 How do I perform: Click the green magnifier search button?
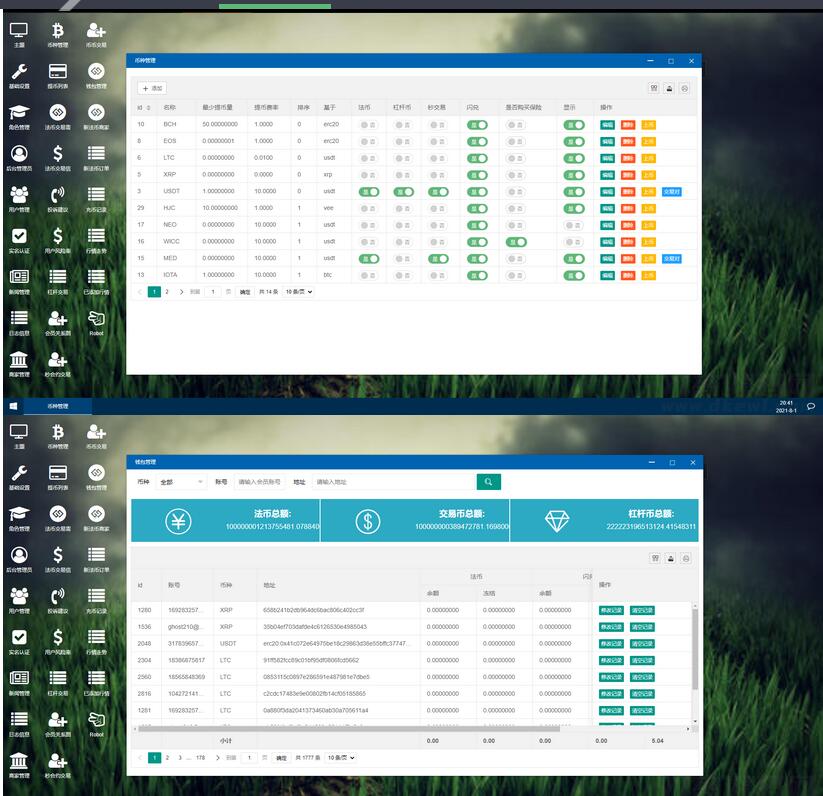click(x=488, y=482)
